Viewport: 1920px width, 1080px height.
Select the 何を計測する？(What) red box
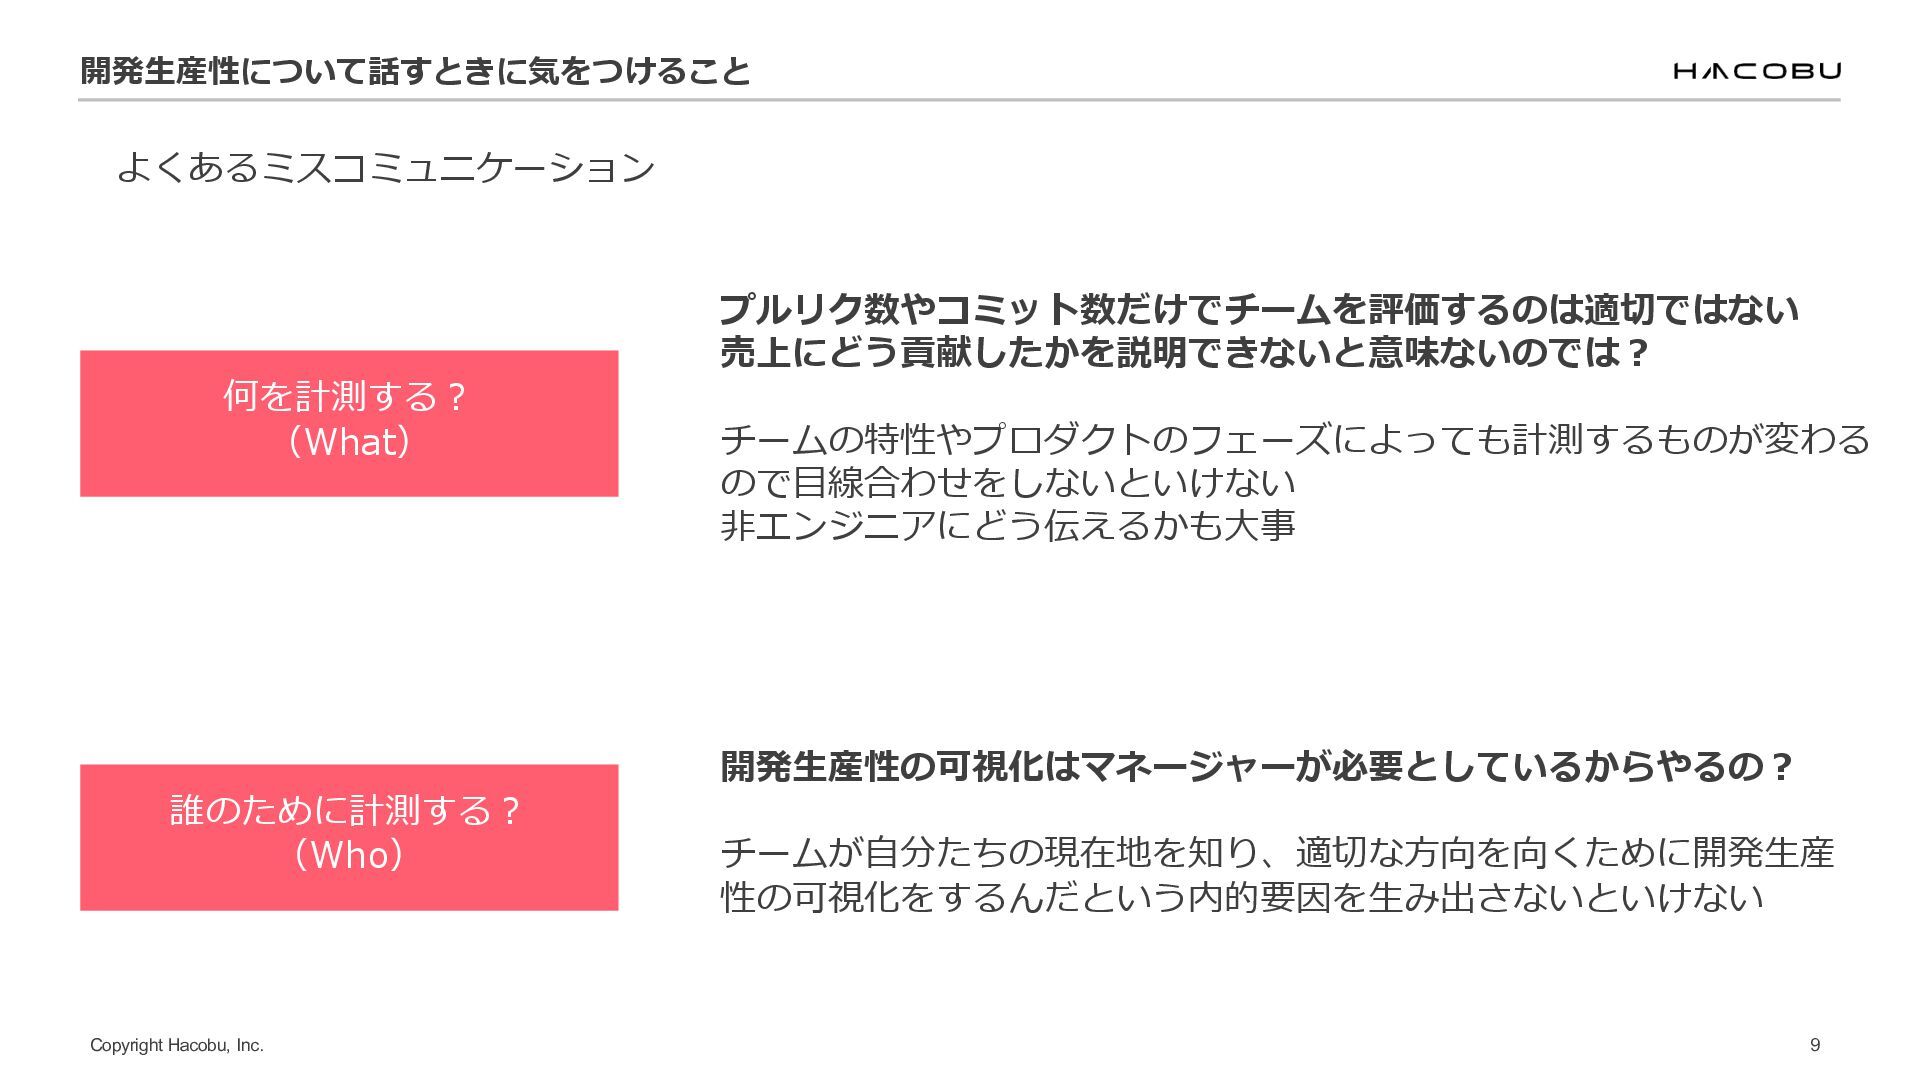[x=349, y=423]
